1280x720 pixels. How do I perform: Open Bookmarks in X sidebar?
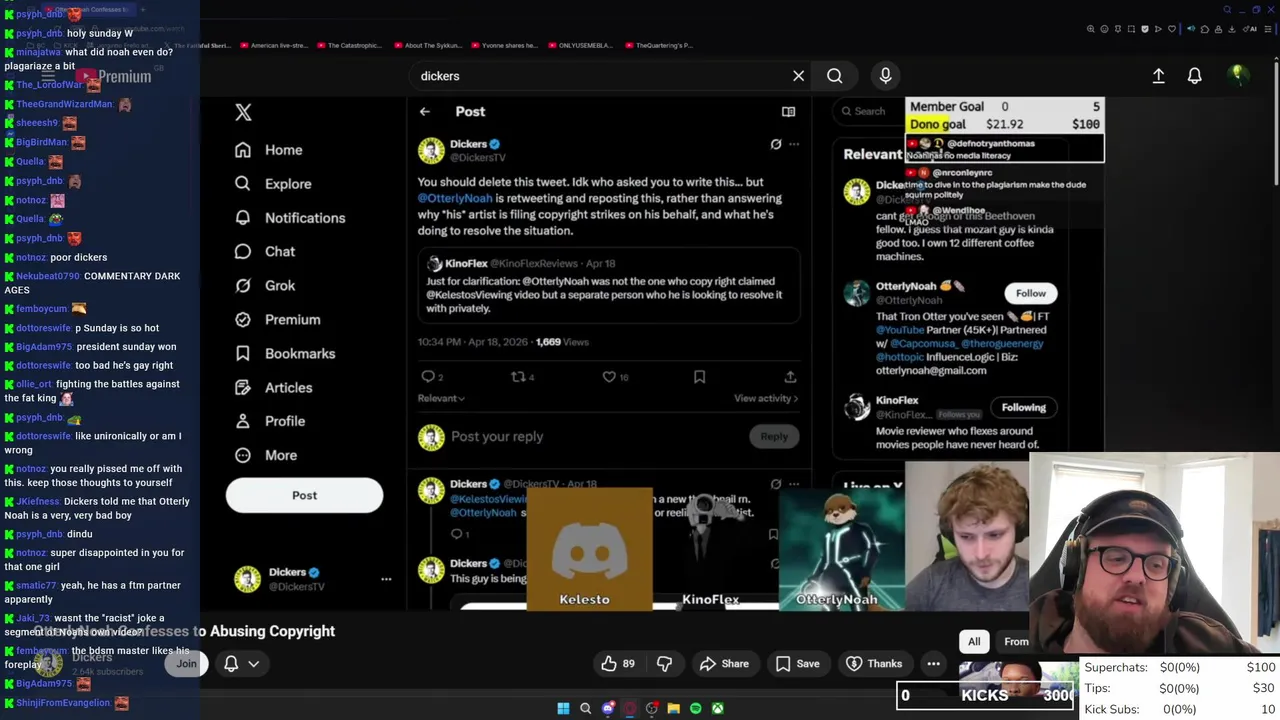pyautogui.click(x=285, y=354)
